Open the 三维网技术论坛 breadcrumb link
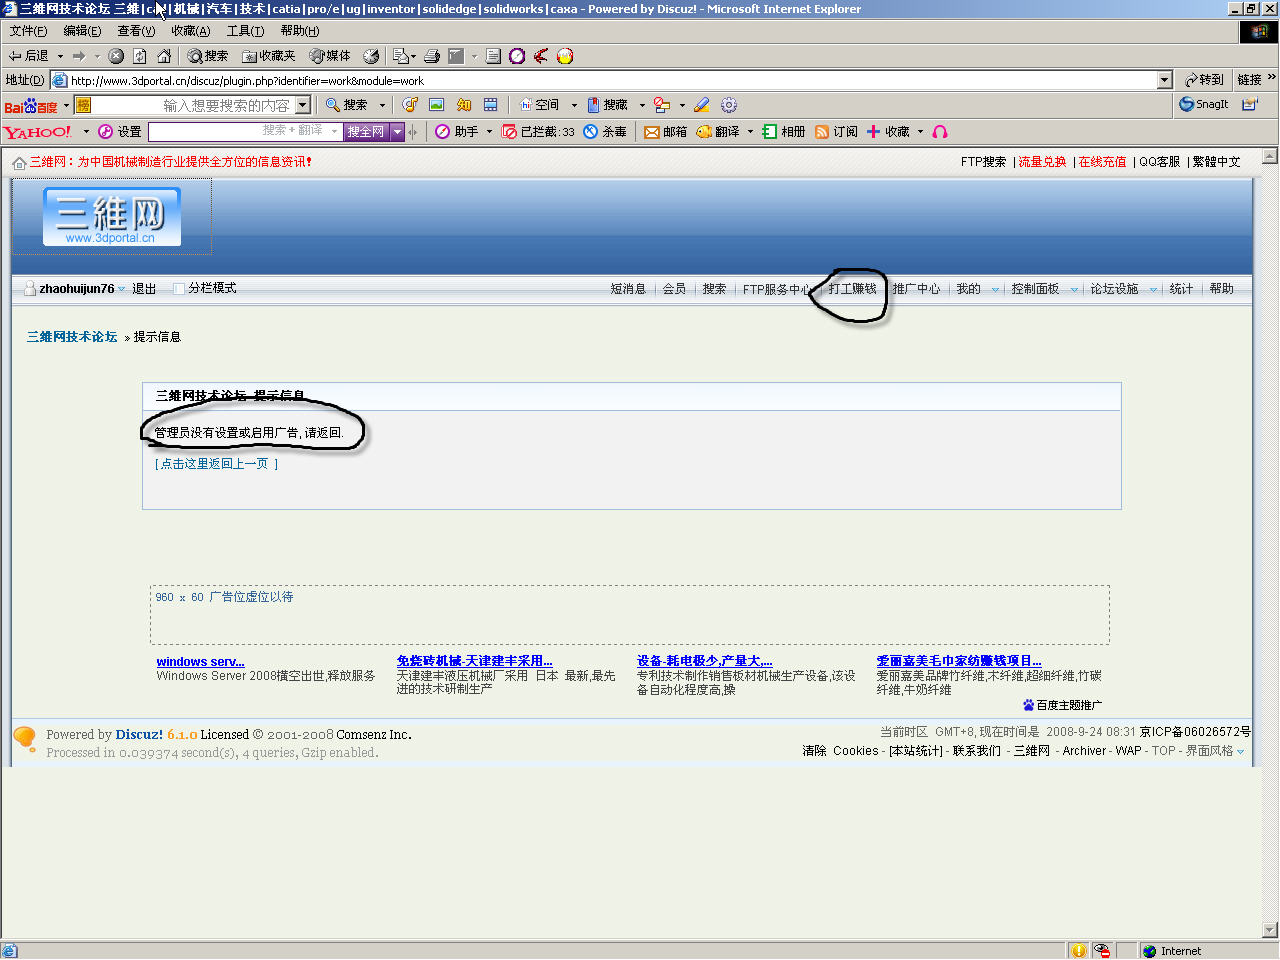The width and height of the screenshot is (1280, 960). [x=72, y=337]
